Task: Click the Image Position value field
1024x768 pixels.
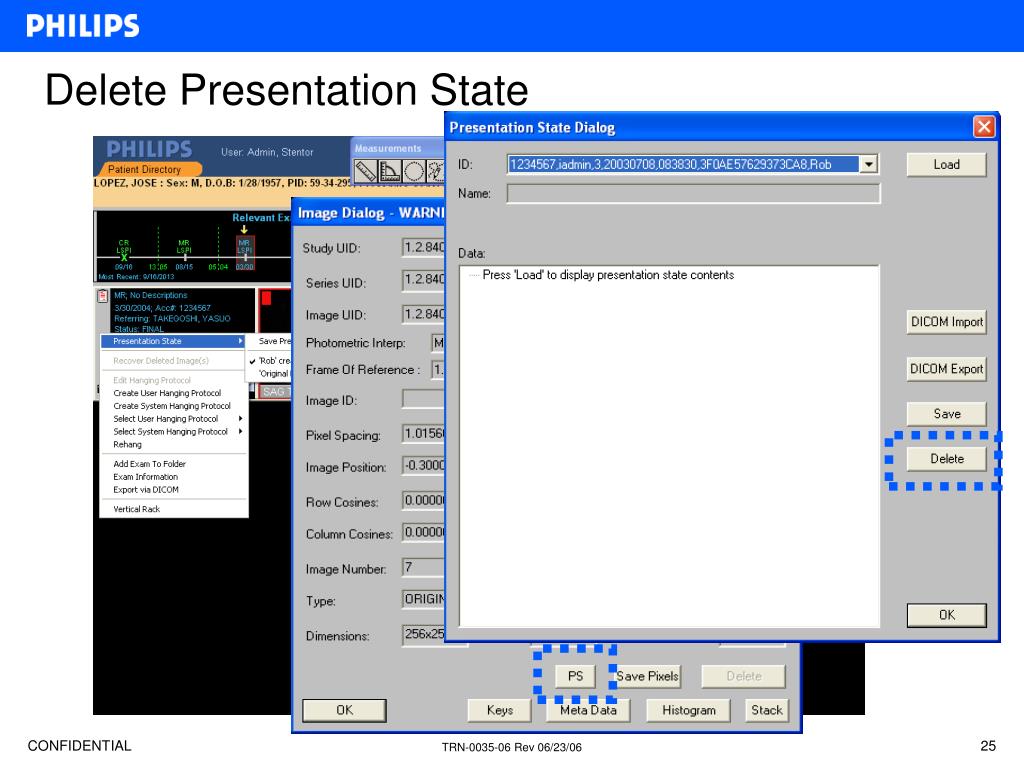Action: (423, 466)
